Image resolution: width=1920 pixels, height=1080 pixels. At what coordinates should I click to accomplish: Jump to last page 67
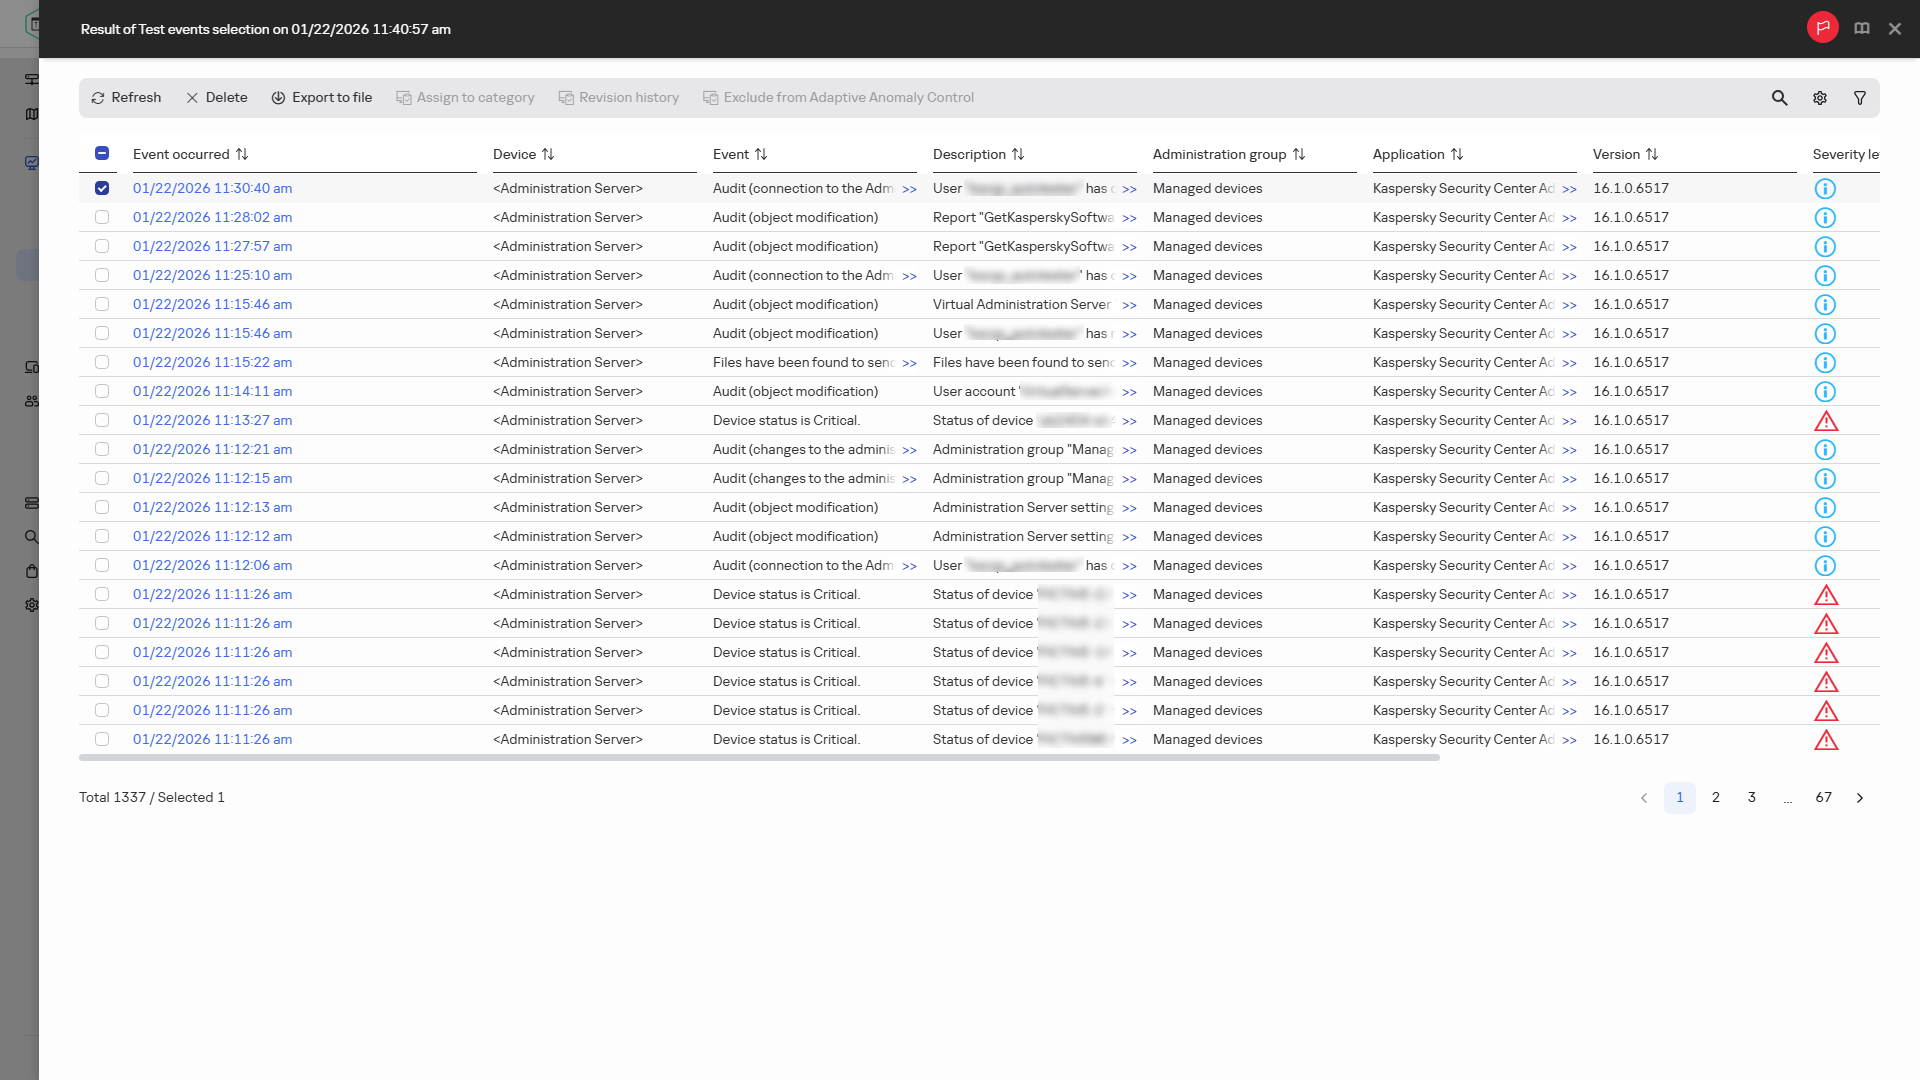(1824, 797)
